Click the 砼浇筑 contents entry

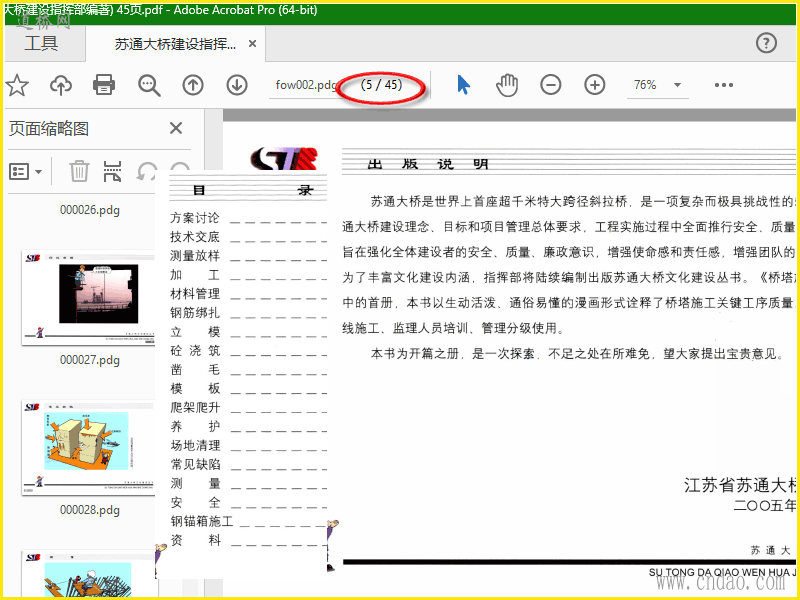point(195,351)
